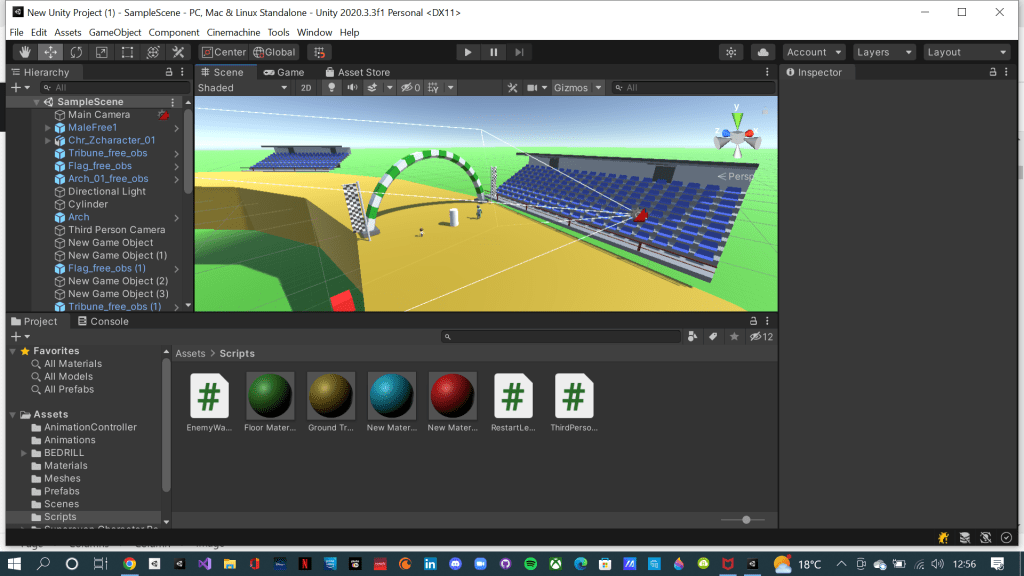Mute or unmute scene audio
Screen dimensions: 1024x576
click(352, 88)
